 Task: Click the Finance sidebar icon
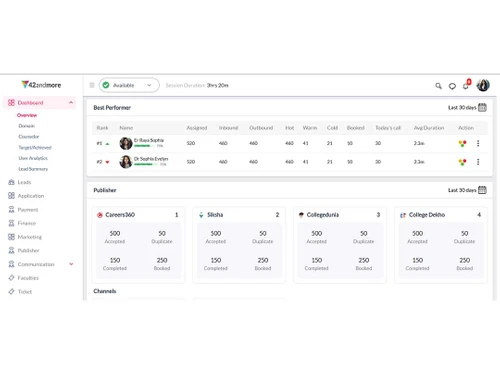point(11,223)
